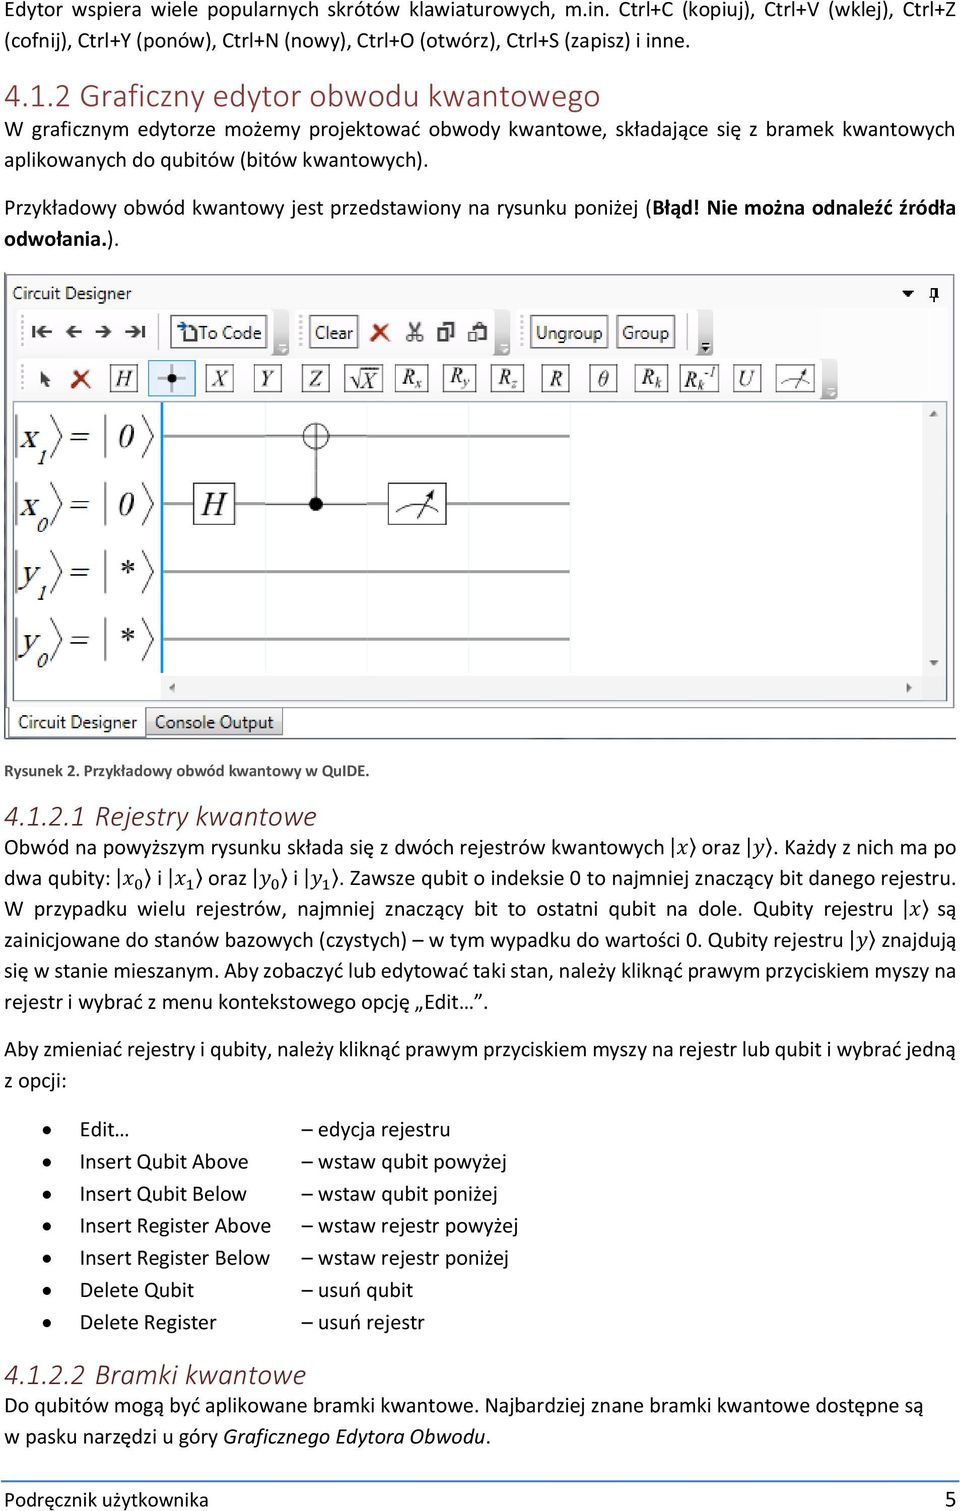Click the previous step left arrow
This screenshot has height=1511, width=960.
pyautogui.click(x=74, y=332)
